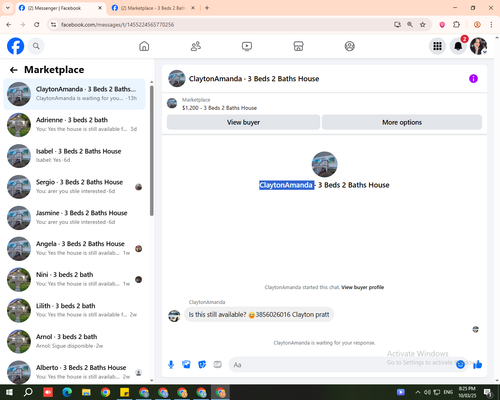Click the message input field
The width and height of the screenshot is (500, 400).
coord(348,365)
